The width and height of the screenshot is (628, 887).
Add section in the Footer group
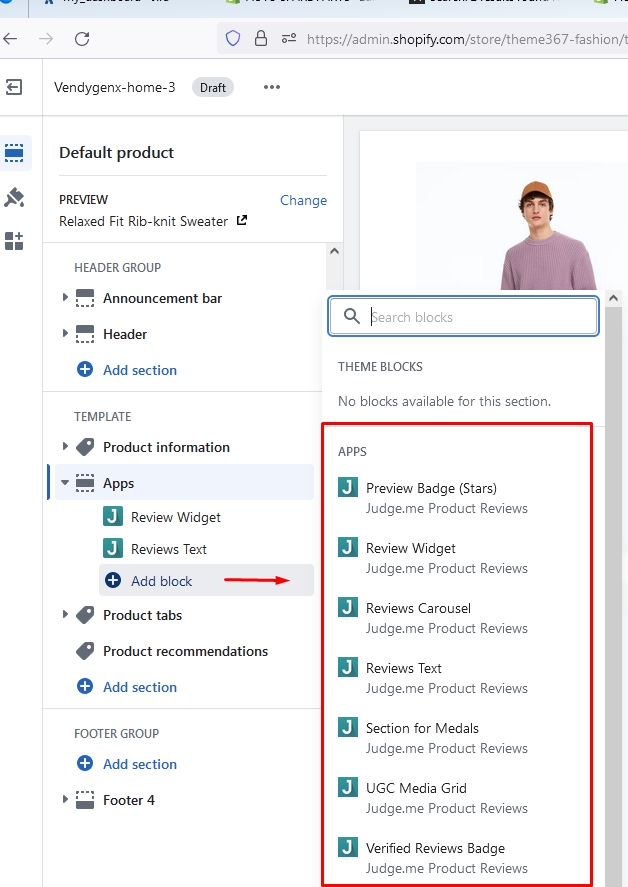[x=127, y=764]
